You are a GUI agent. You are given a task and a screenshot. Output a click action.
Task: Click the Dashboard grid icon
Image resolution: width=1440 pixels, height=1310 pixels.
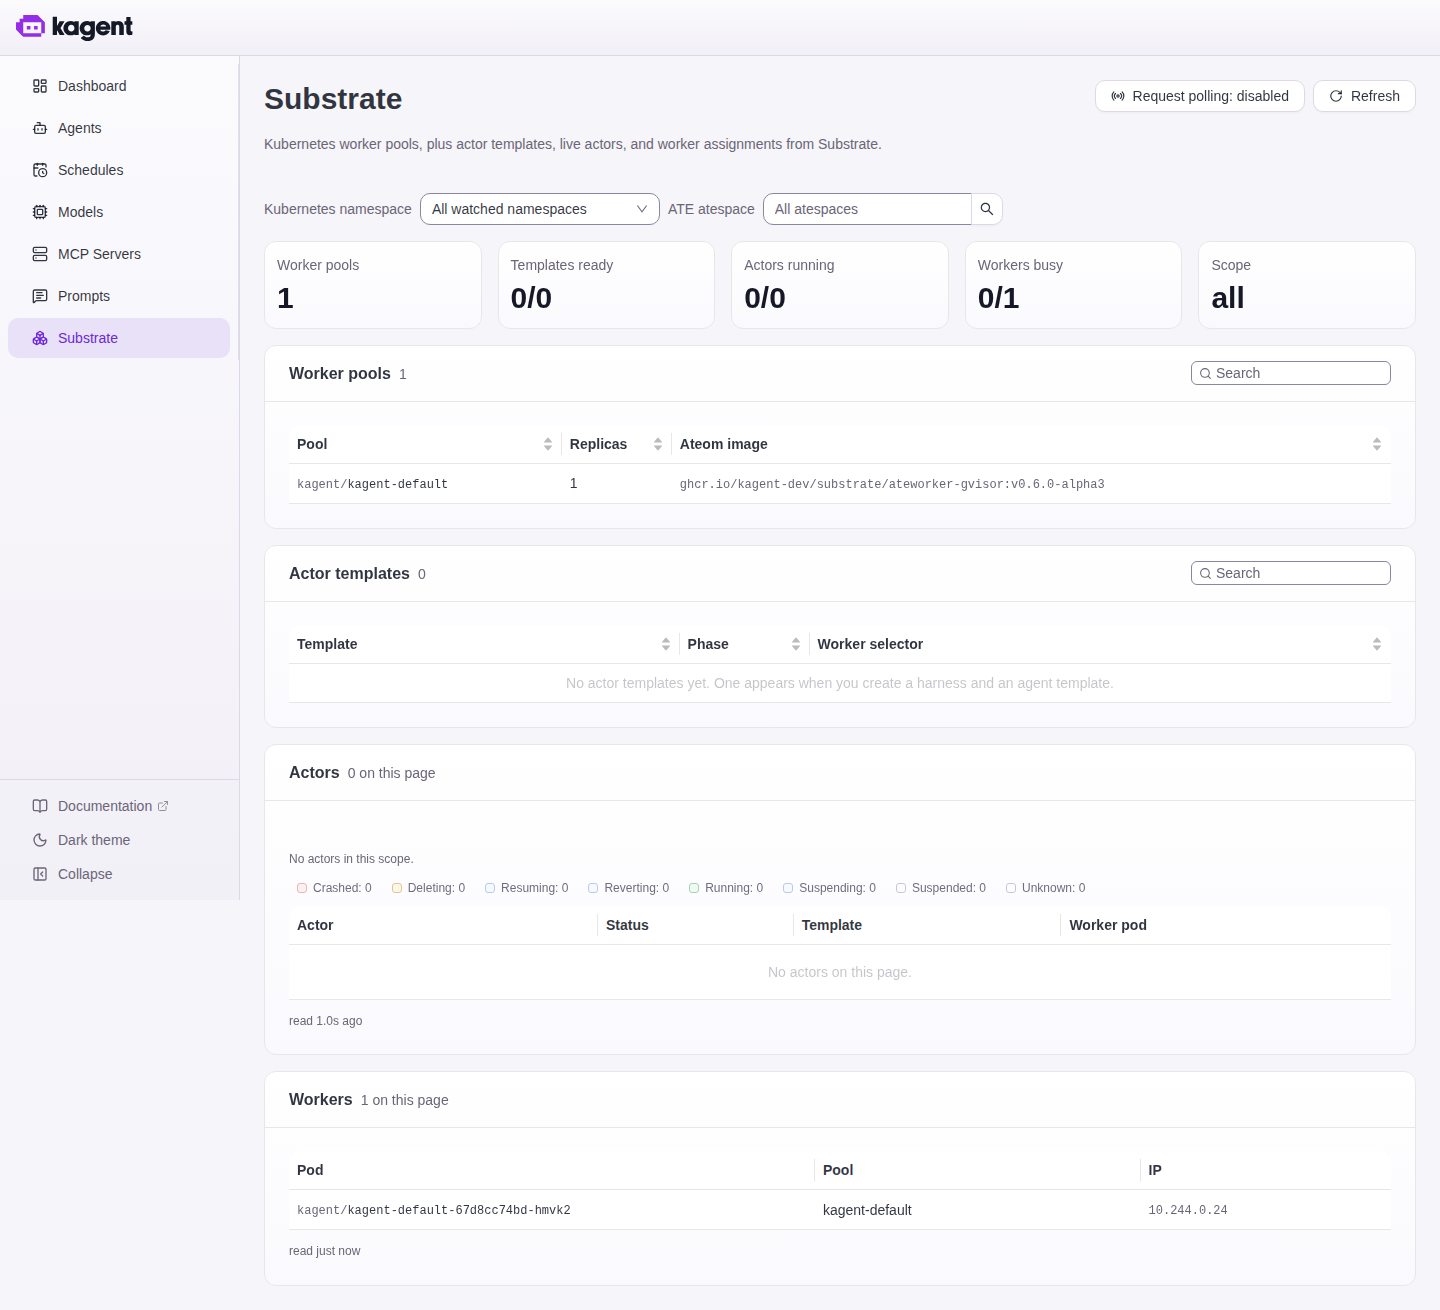[x=40, y=86]
